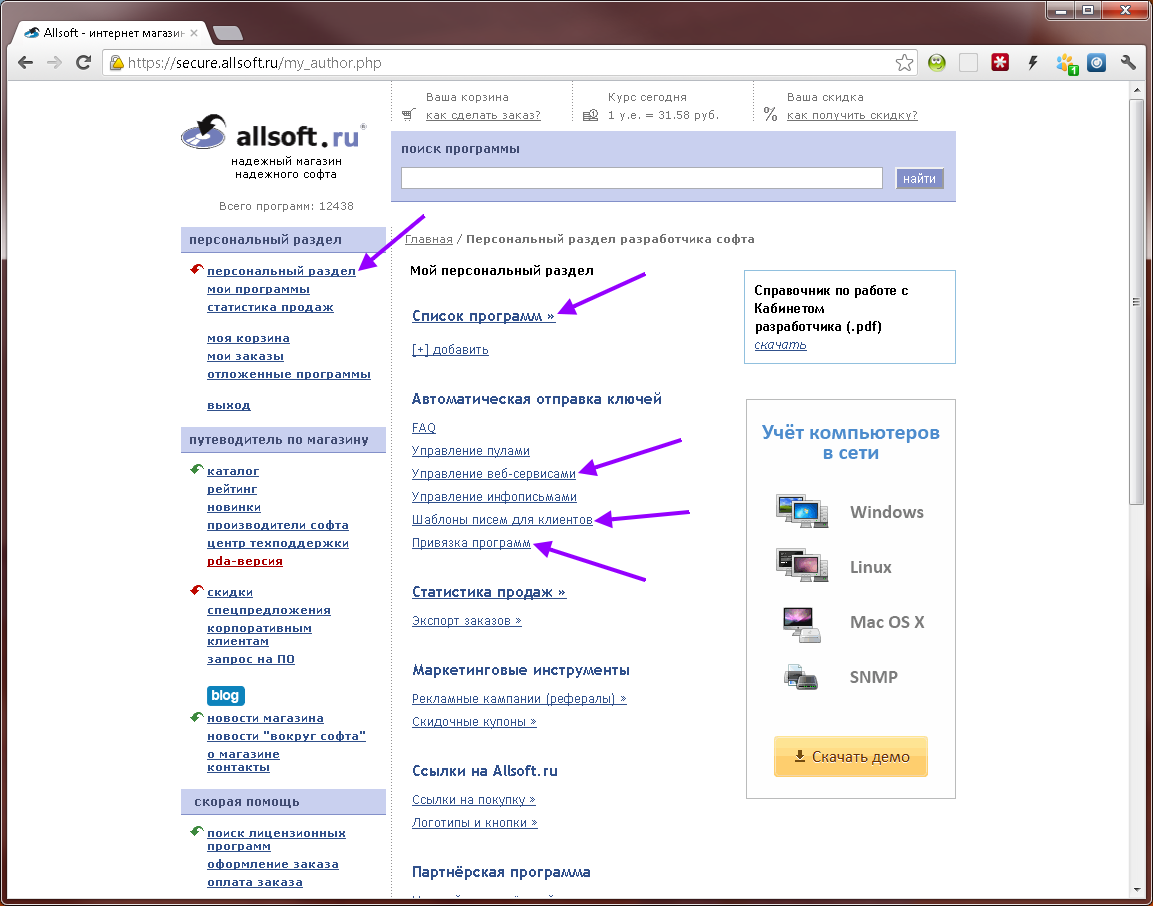Click the vertical page scrollbar thumb
This screenshot has width=1153, height=906.
[x=1137, y=300]
